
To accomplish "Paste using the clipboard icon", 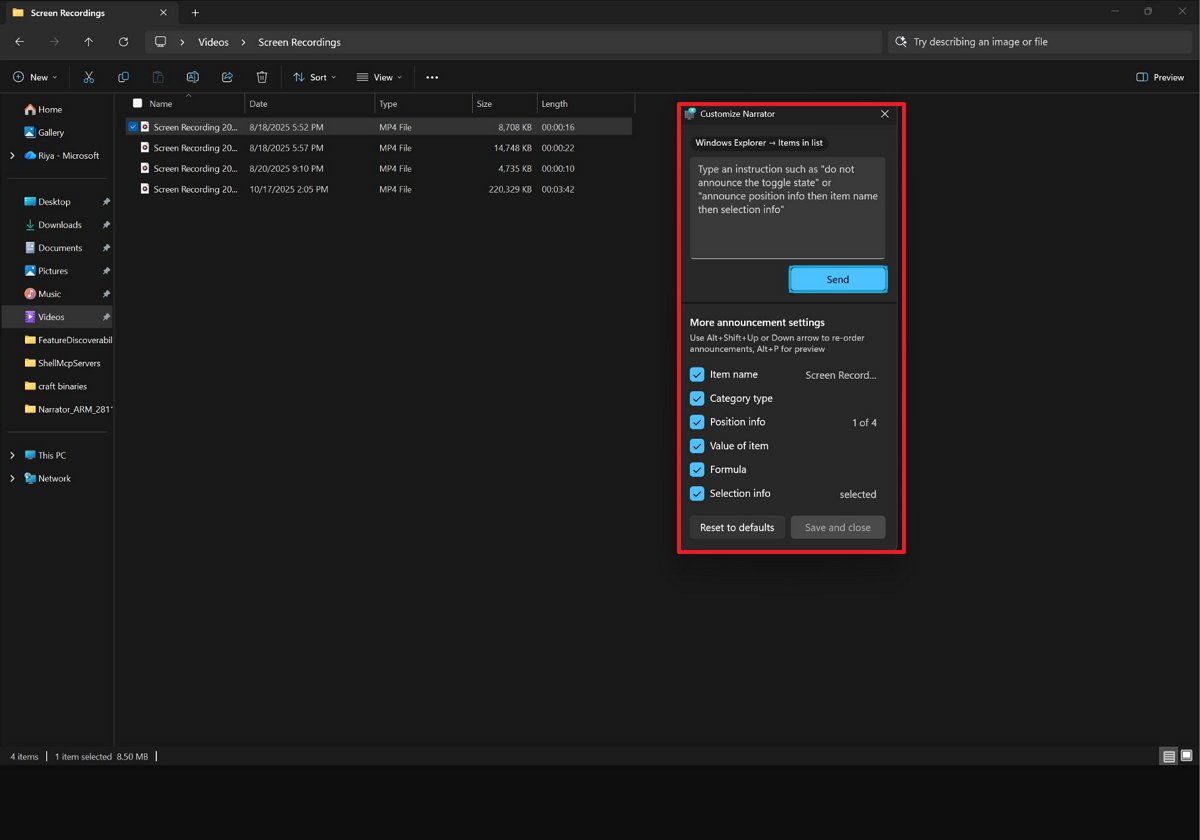I will 157,77.
